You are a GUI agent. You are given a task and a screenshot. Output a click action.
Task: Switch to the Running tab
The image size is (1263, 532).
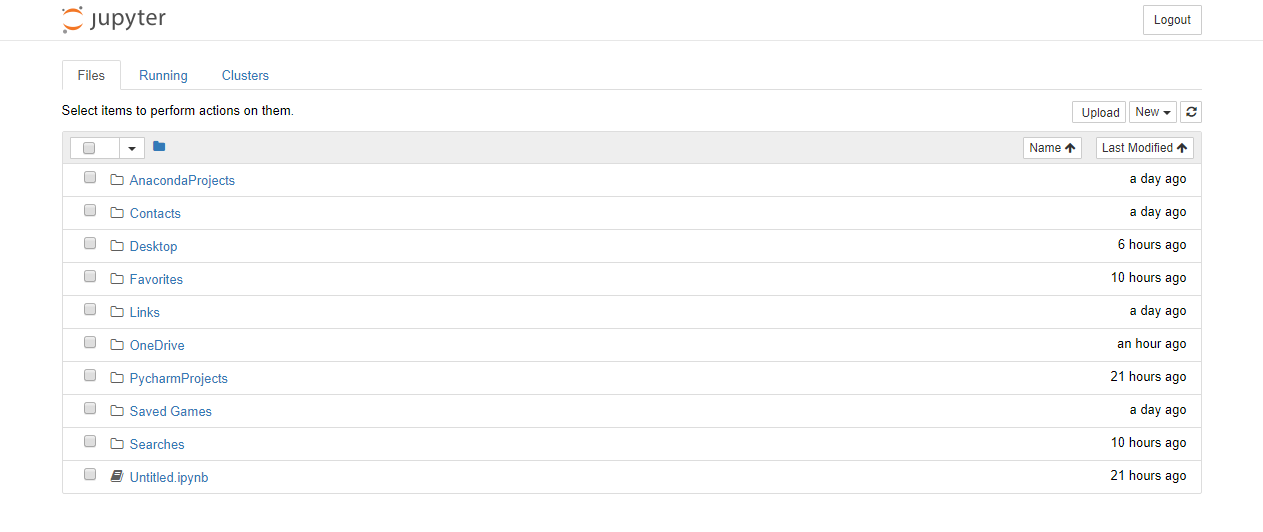(163, 75)
